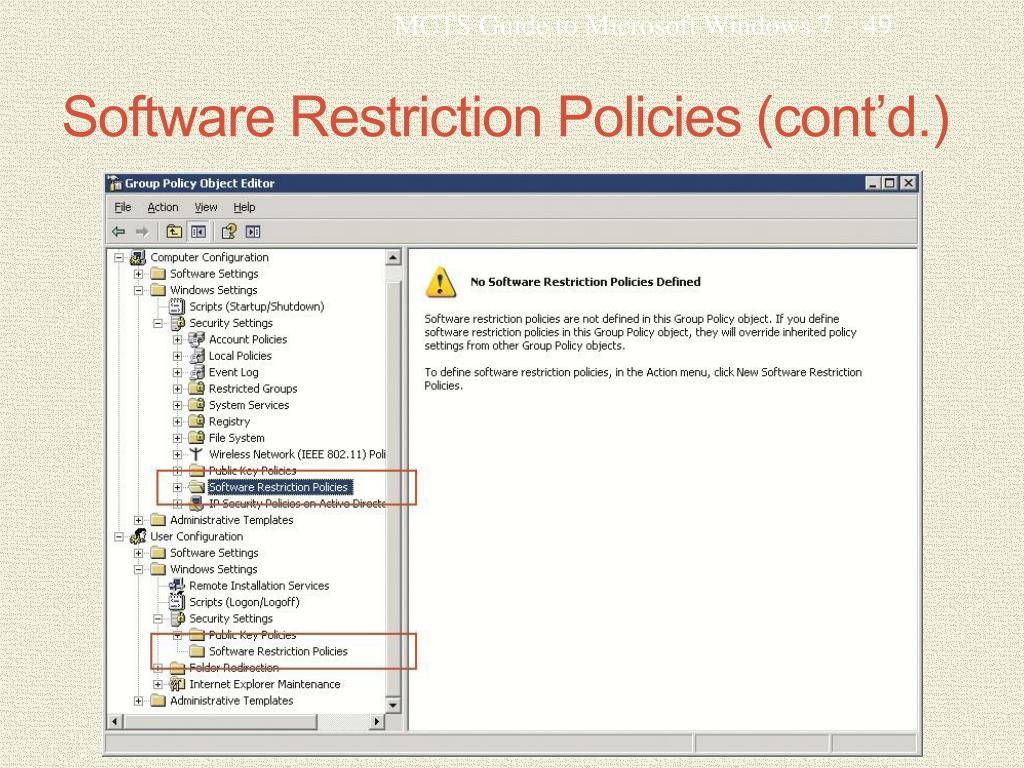Click the Restricted Groups folder icon
1024x768 pixels.
click(197, 389)
